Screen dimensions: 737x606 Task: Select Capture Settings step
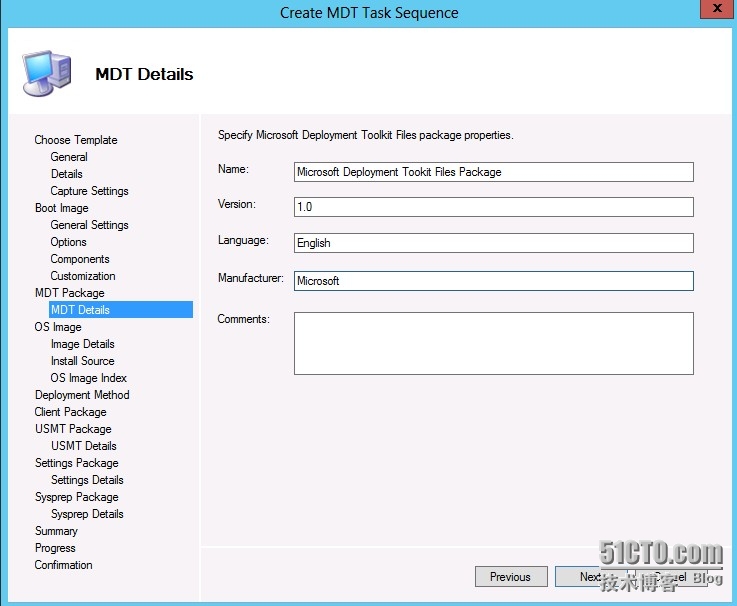point(89,191)
